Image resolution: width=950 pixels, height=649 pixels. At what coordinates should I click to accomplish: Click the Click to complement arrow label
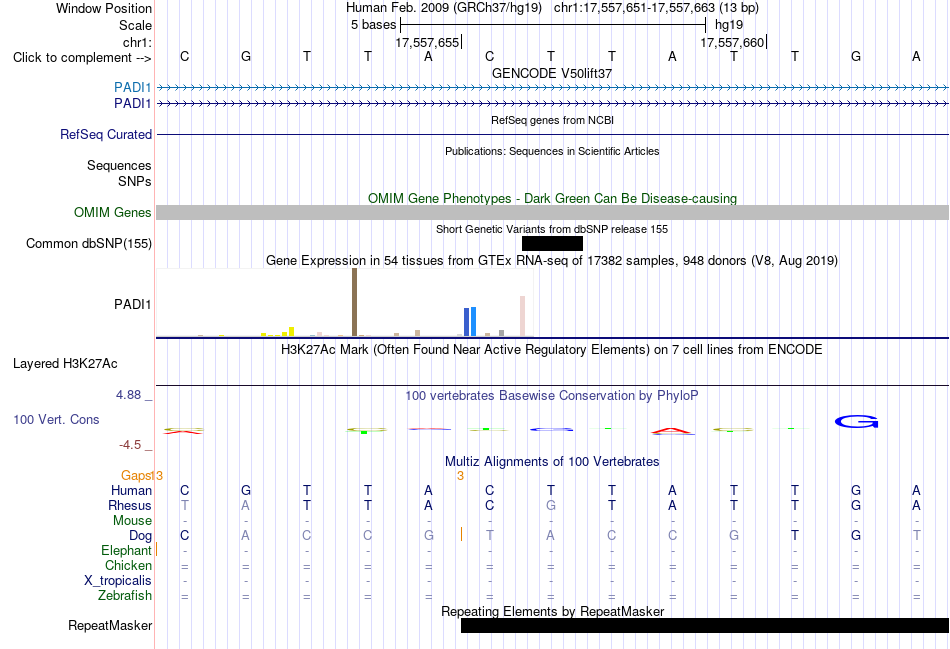click(82, 58)
